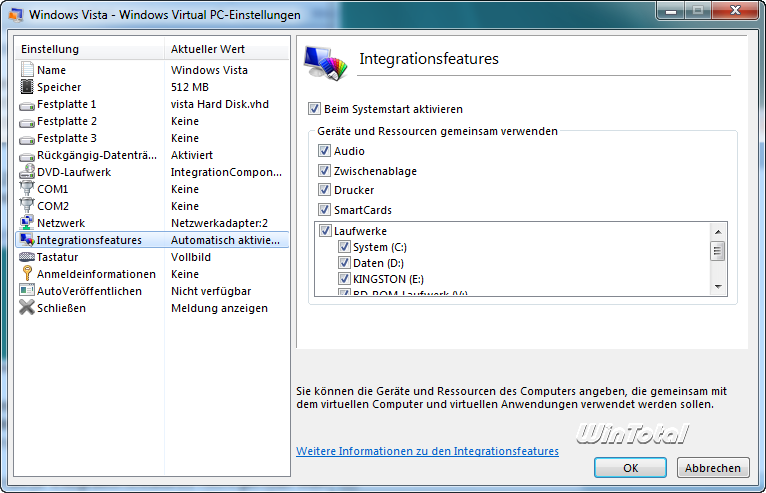Image resolution: width=766 pixels, height=493 pixels.
Task: Click the Schließen X icon
Action: pos(27,307)
